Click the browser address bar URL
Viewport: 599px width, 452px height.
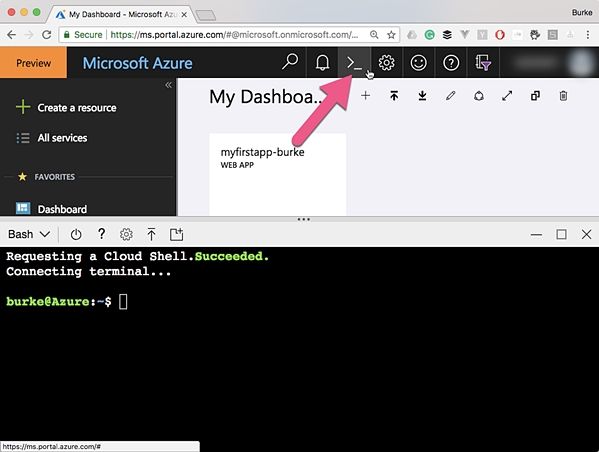[234, 35]
